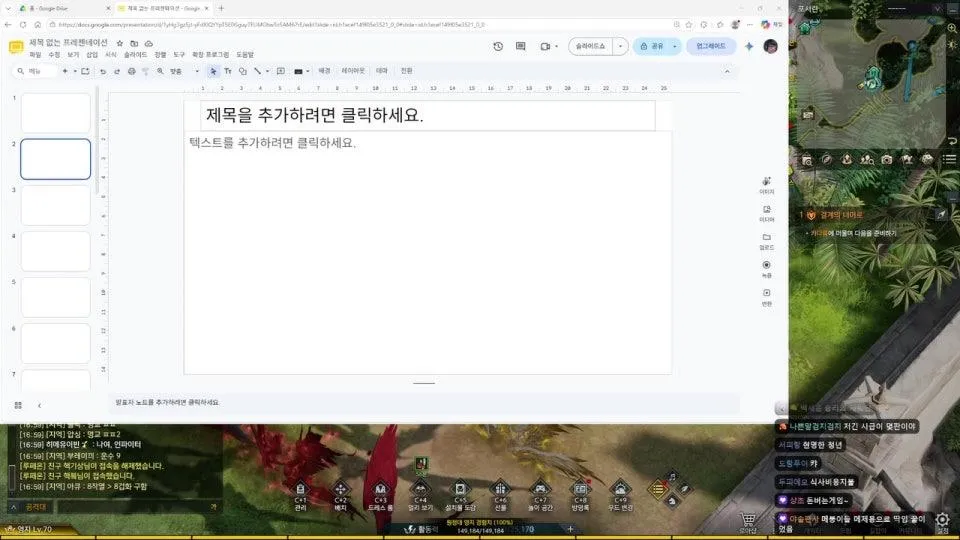Click the Layout toolbar button
The width and height of the screenshot is (960, 540).
pos(353,71)
